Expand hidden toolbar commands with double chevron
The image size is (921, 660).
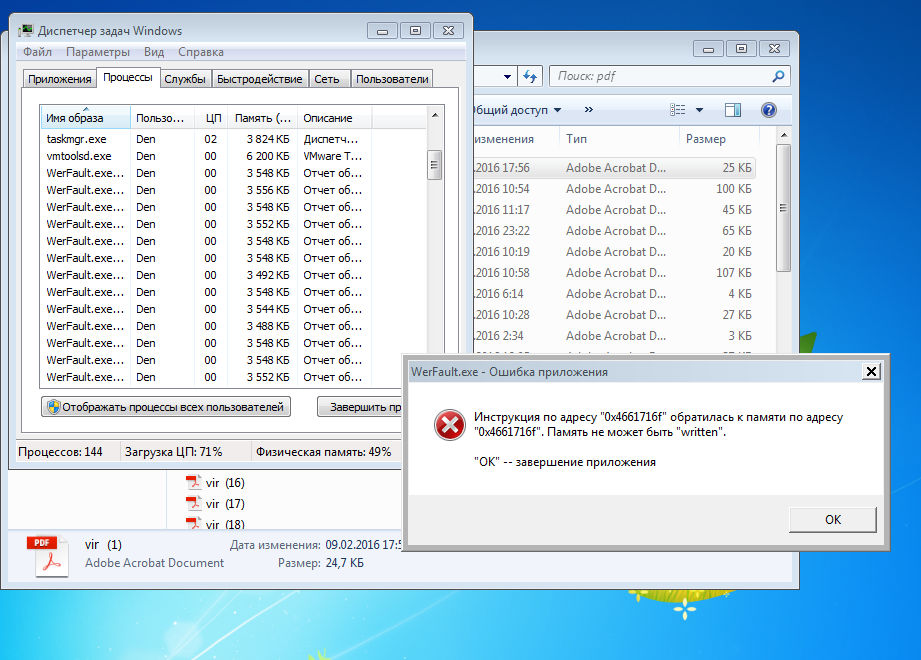[589, 110]
